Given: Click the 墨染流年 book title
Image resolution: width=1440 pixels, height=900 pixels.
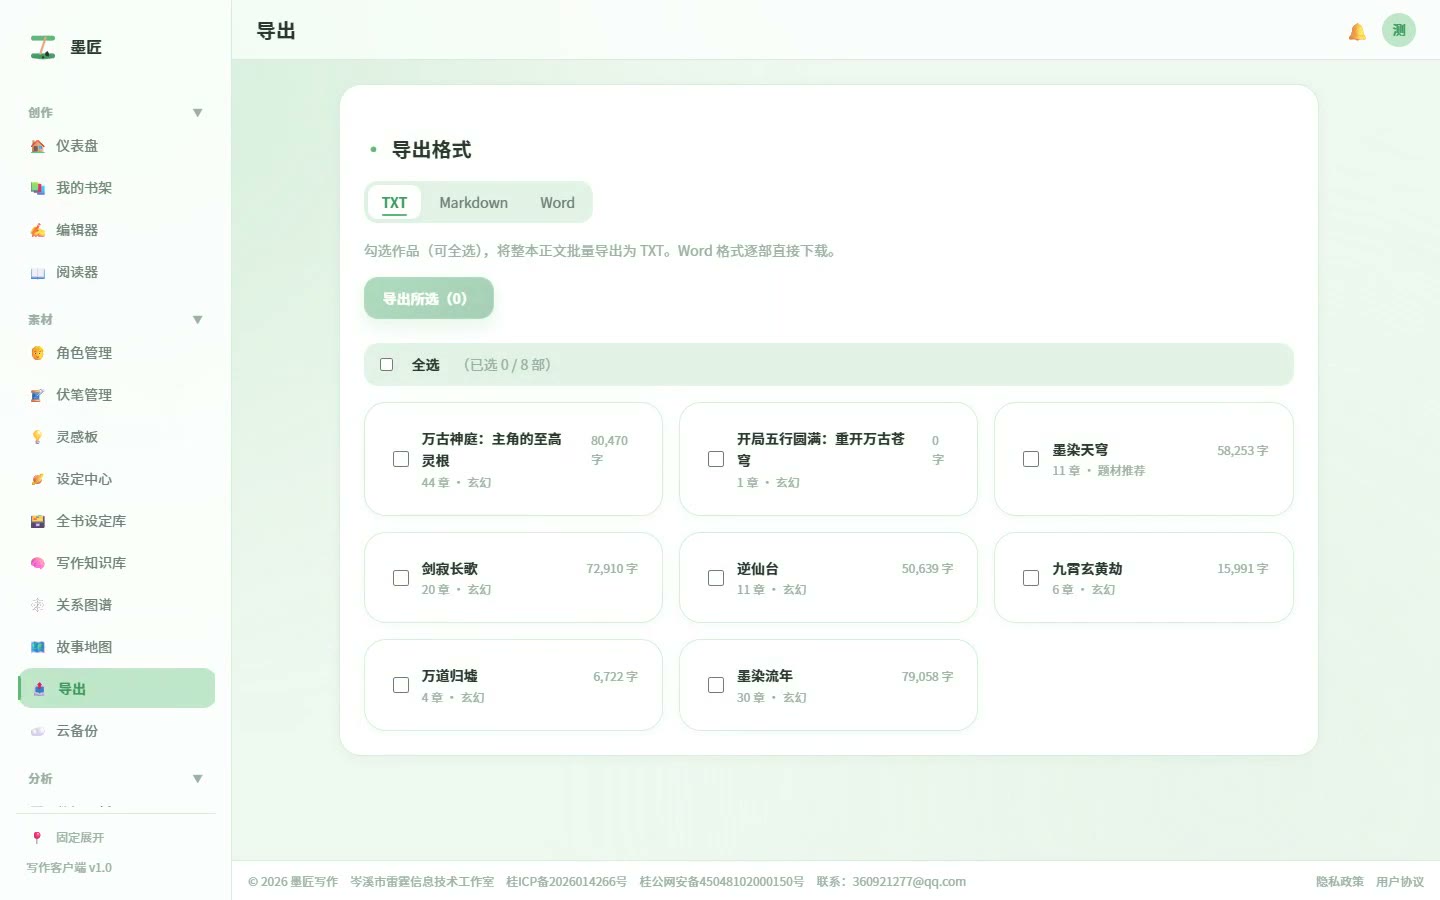Looking at the screenshot, I should pos(765,676).
